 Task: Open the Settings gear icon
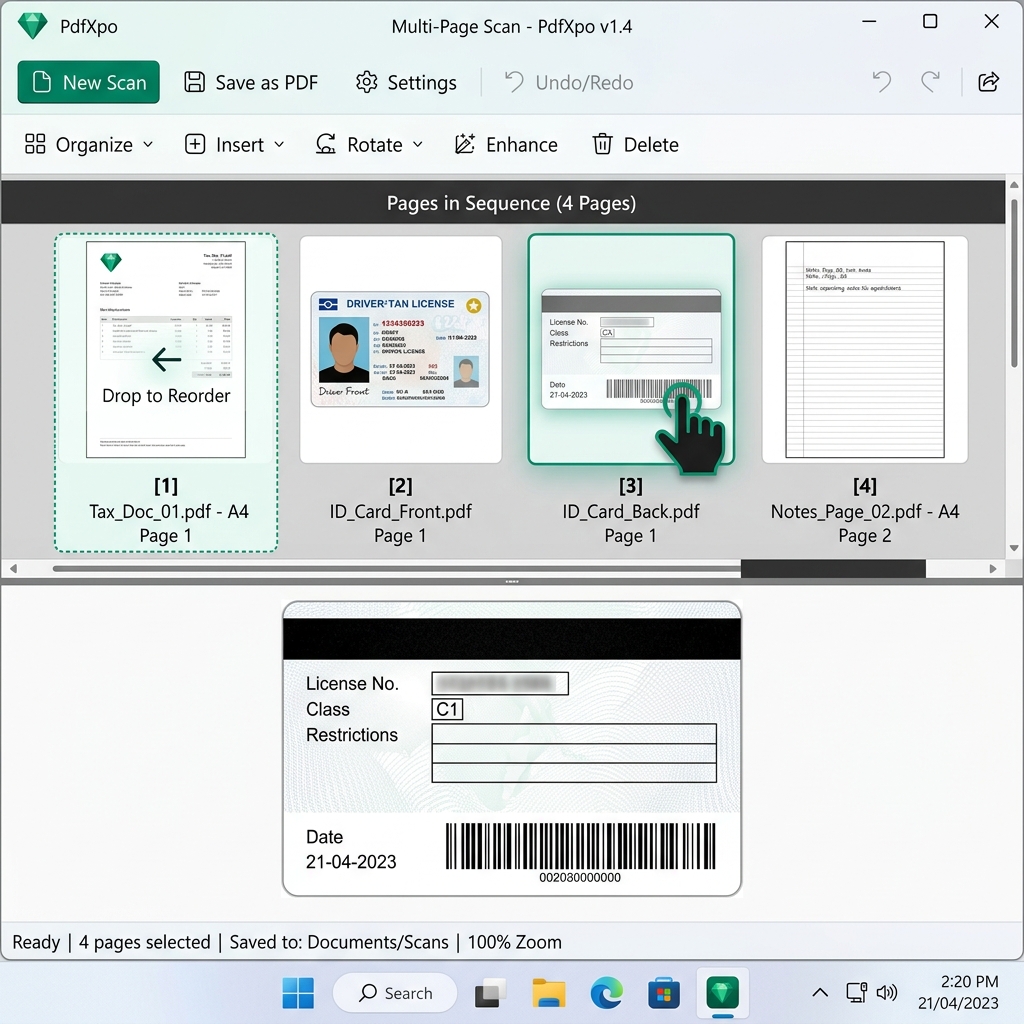(x=368, y=82)
